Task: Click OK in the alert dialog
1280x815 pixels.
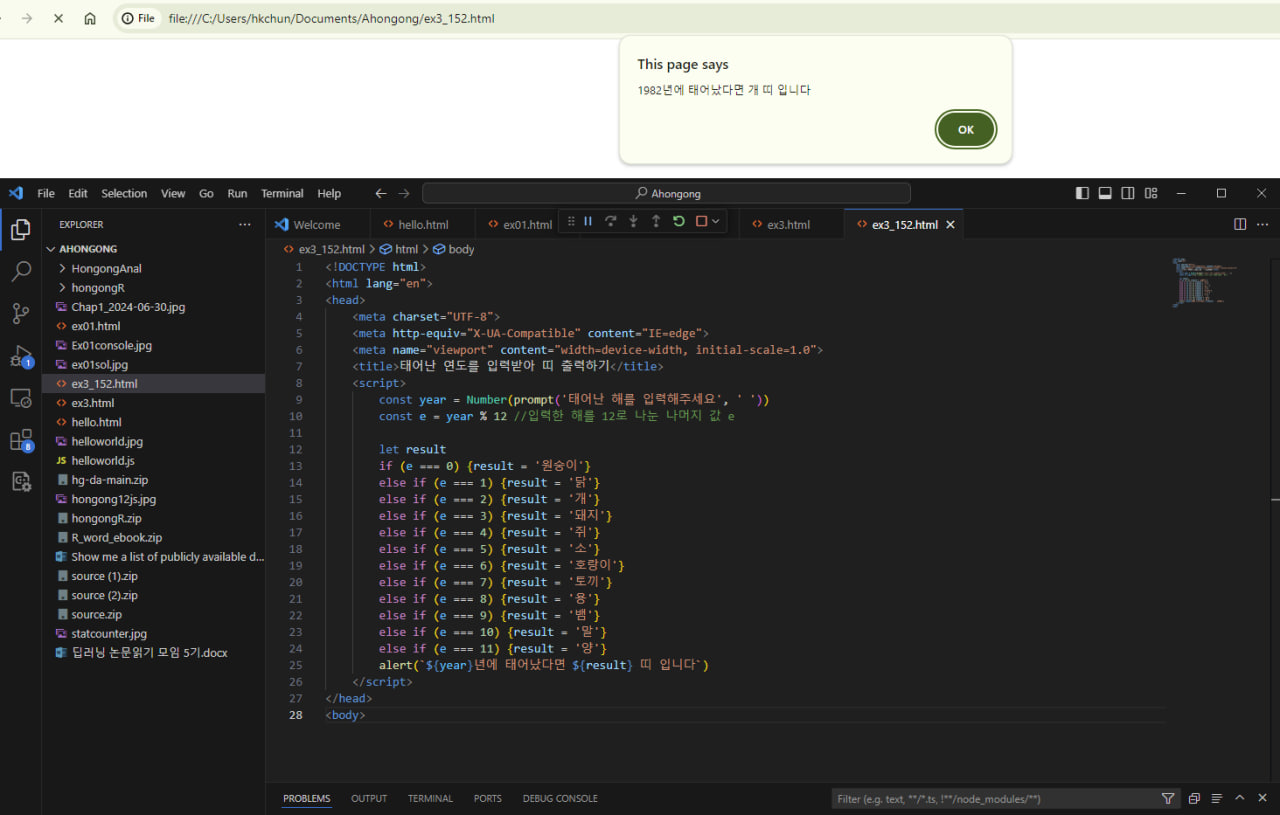Action: coord(965,130)
